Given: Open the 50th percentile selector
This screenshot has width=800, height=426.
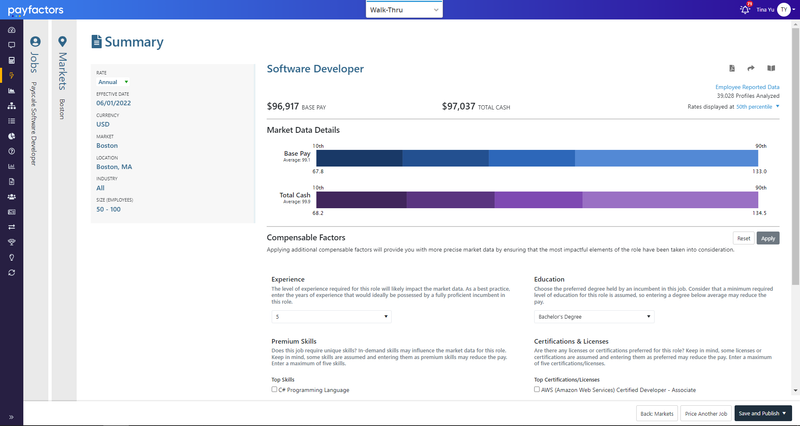Looking at the screenshot, I should click(758, 107).
